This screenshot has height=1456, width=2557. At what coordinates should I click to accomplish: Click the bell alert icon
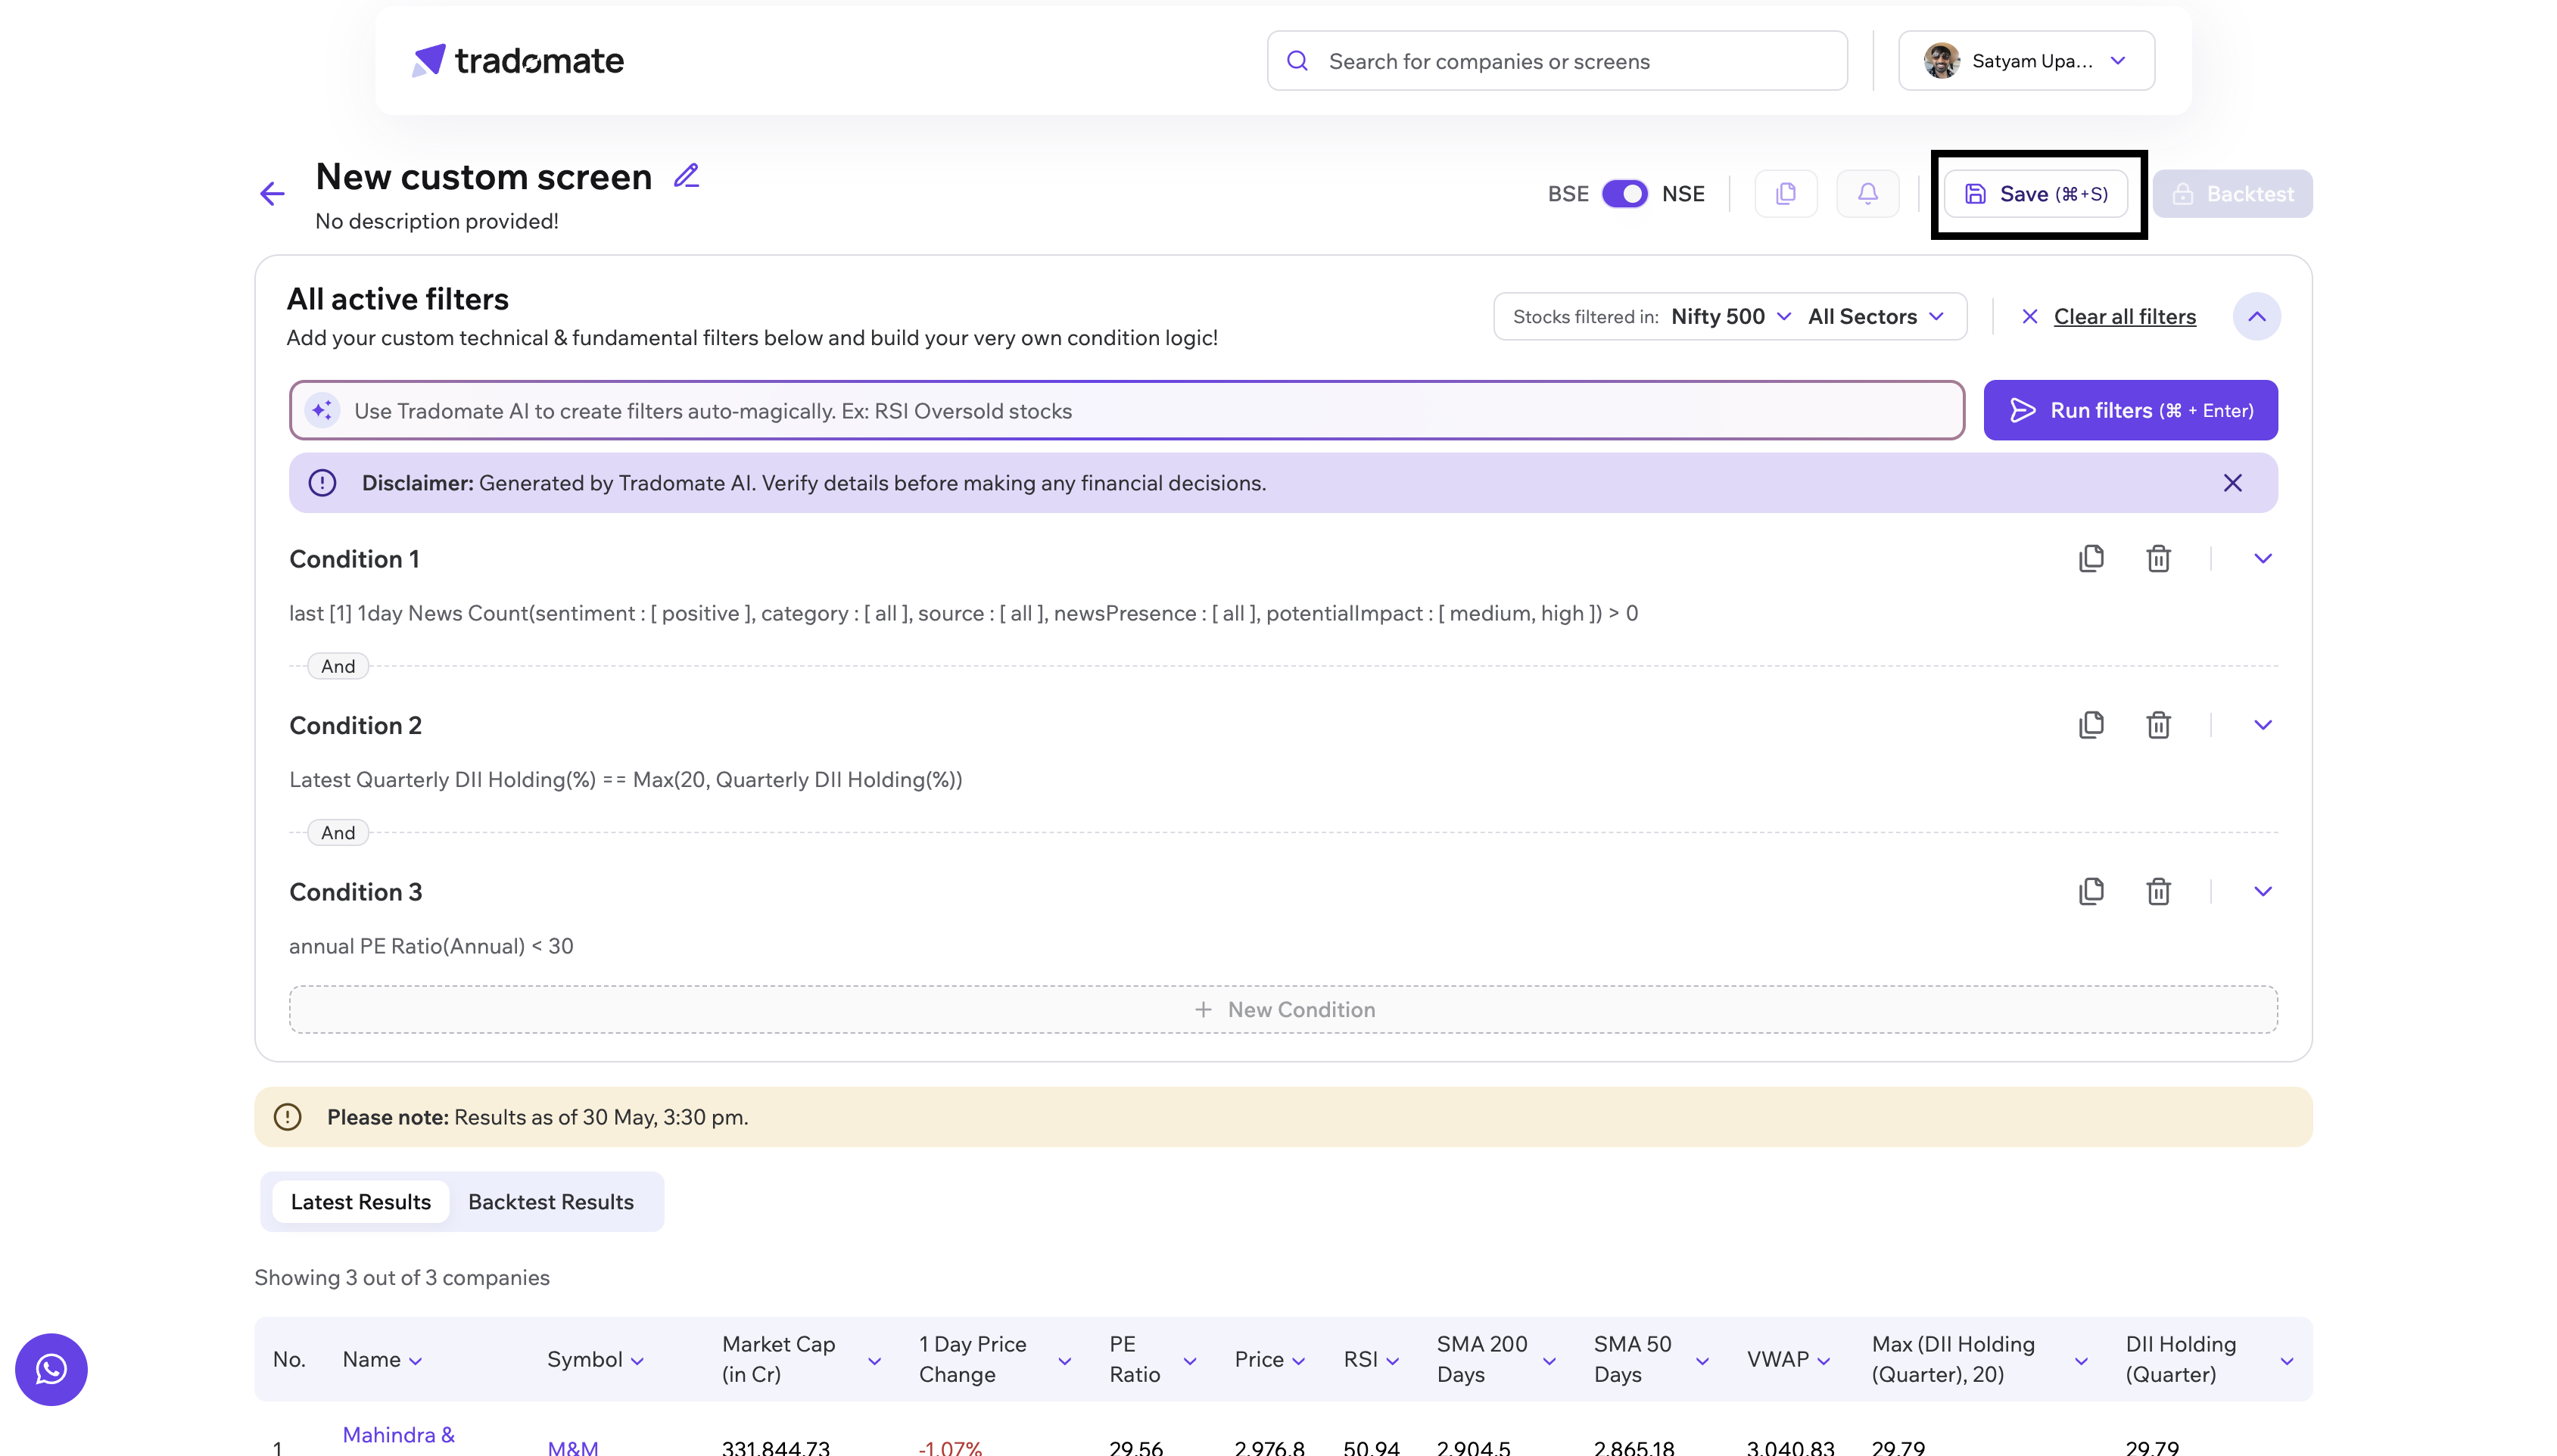(x=1867, y=194)
